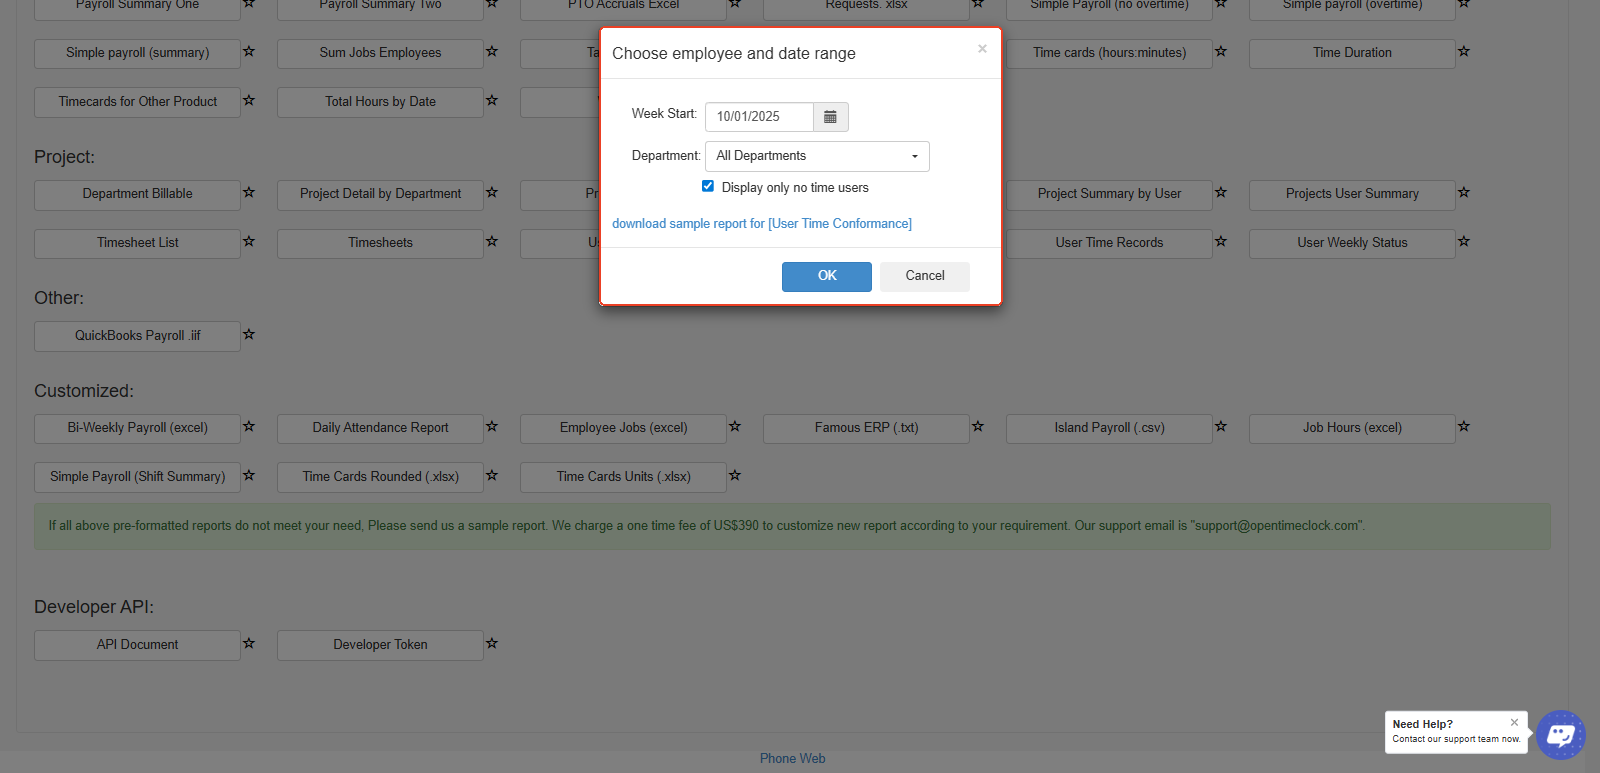Image resolution: width=1600 pixels, height=773 pixels.
Task: Star the Developer Token item
Action: tap(492, 644)
